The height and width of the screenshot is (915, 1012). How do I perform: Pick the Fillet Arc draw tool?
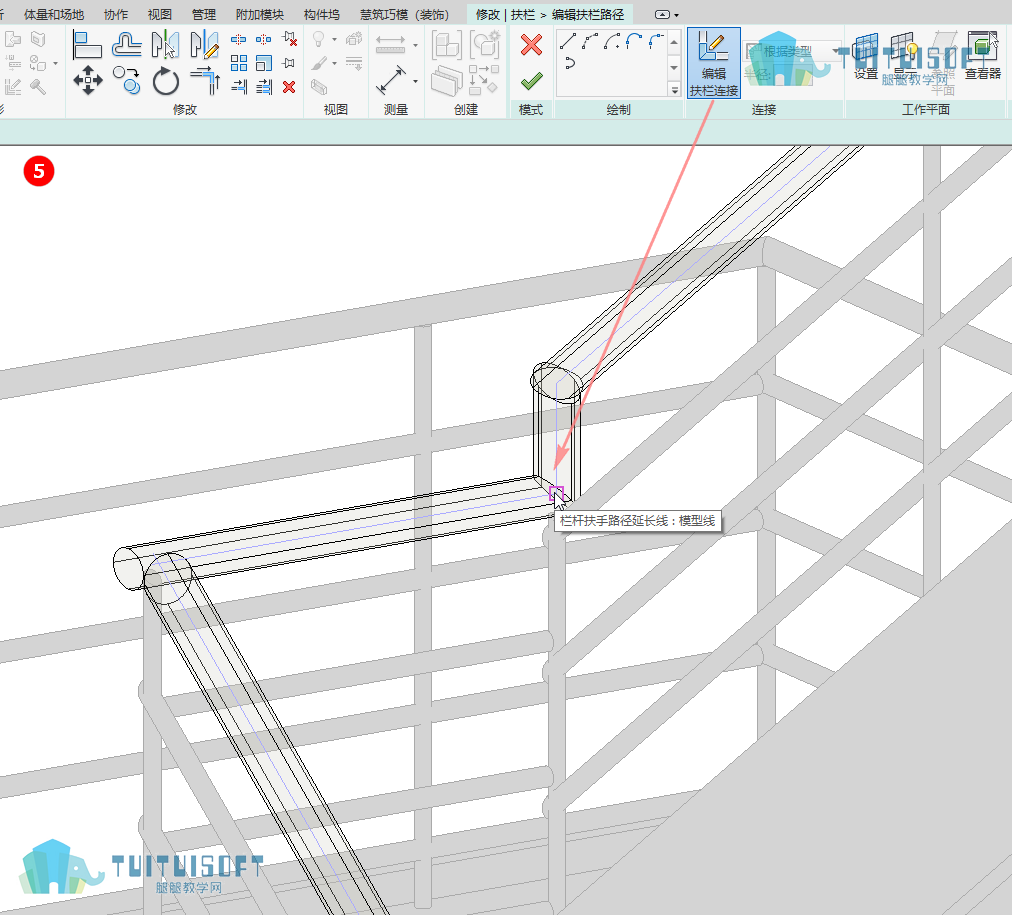click(656, 41)
